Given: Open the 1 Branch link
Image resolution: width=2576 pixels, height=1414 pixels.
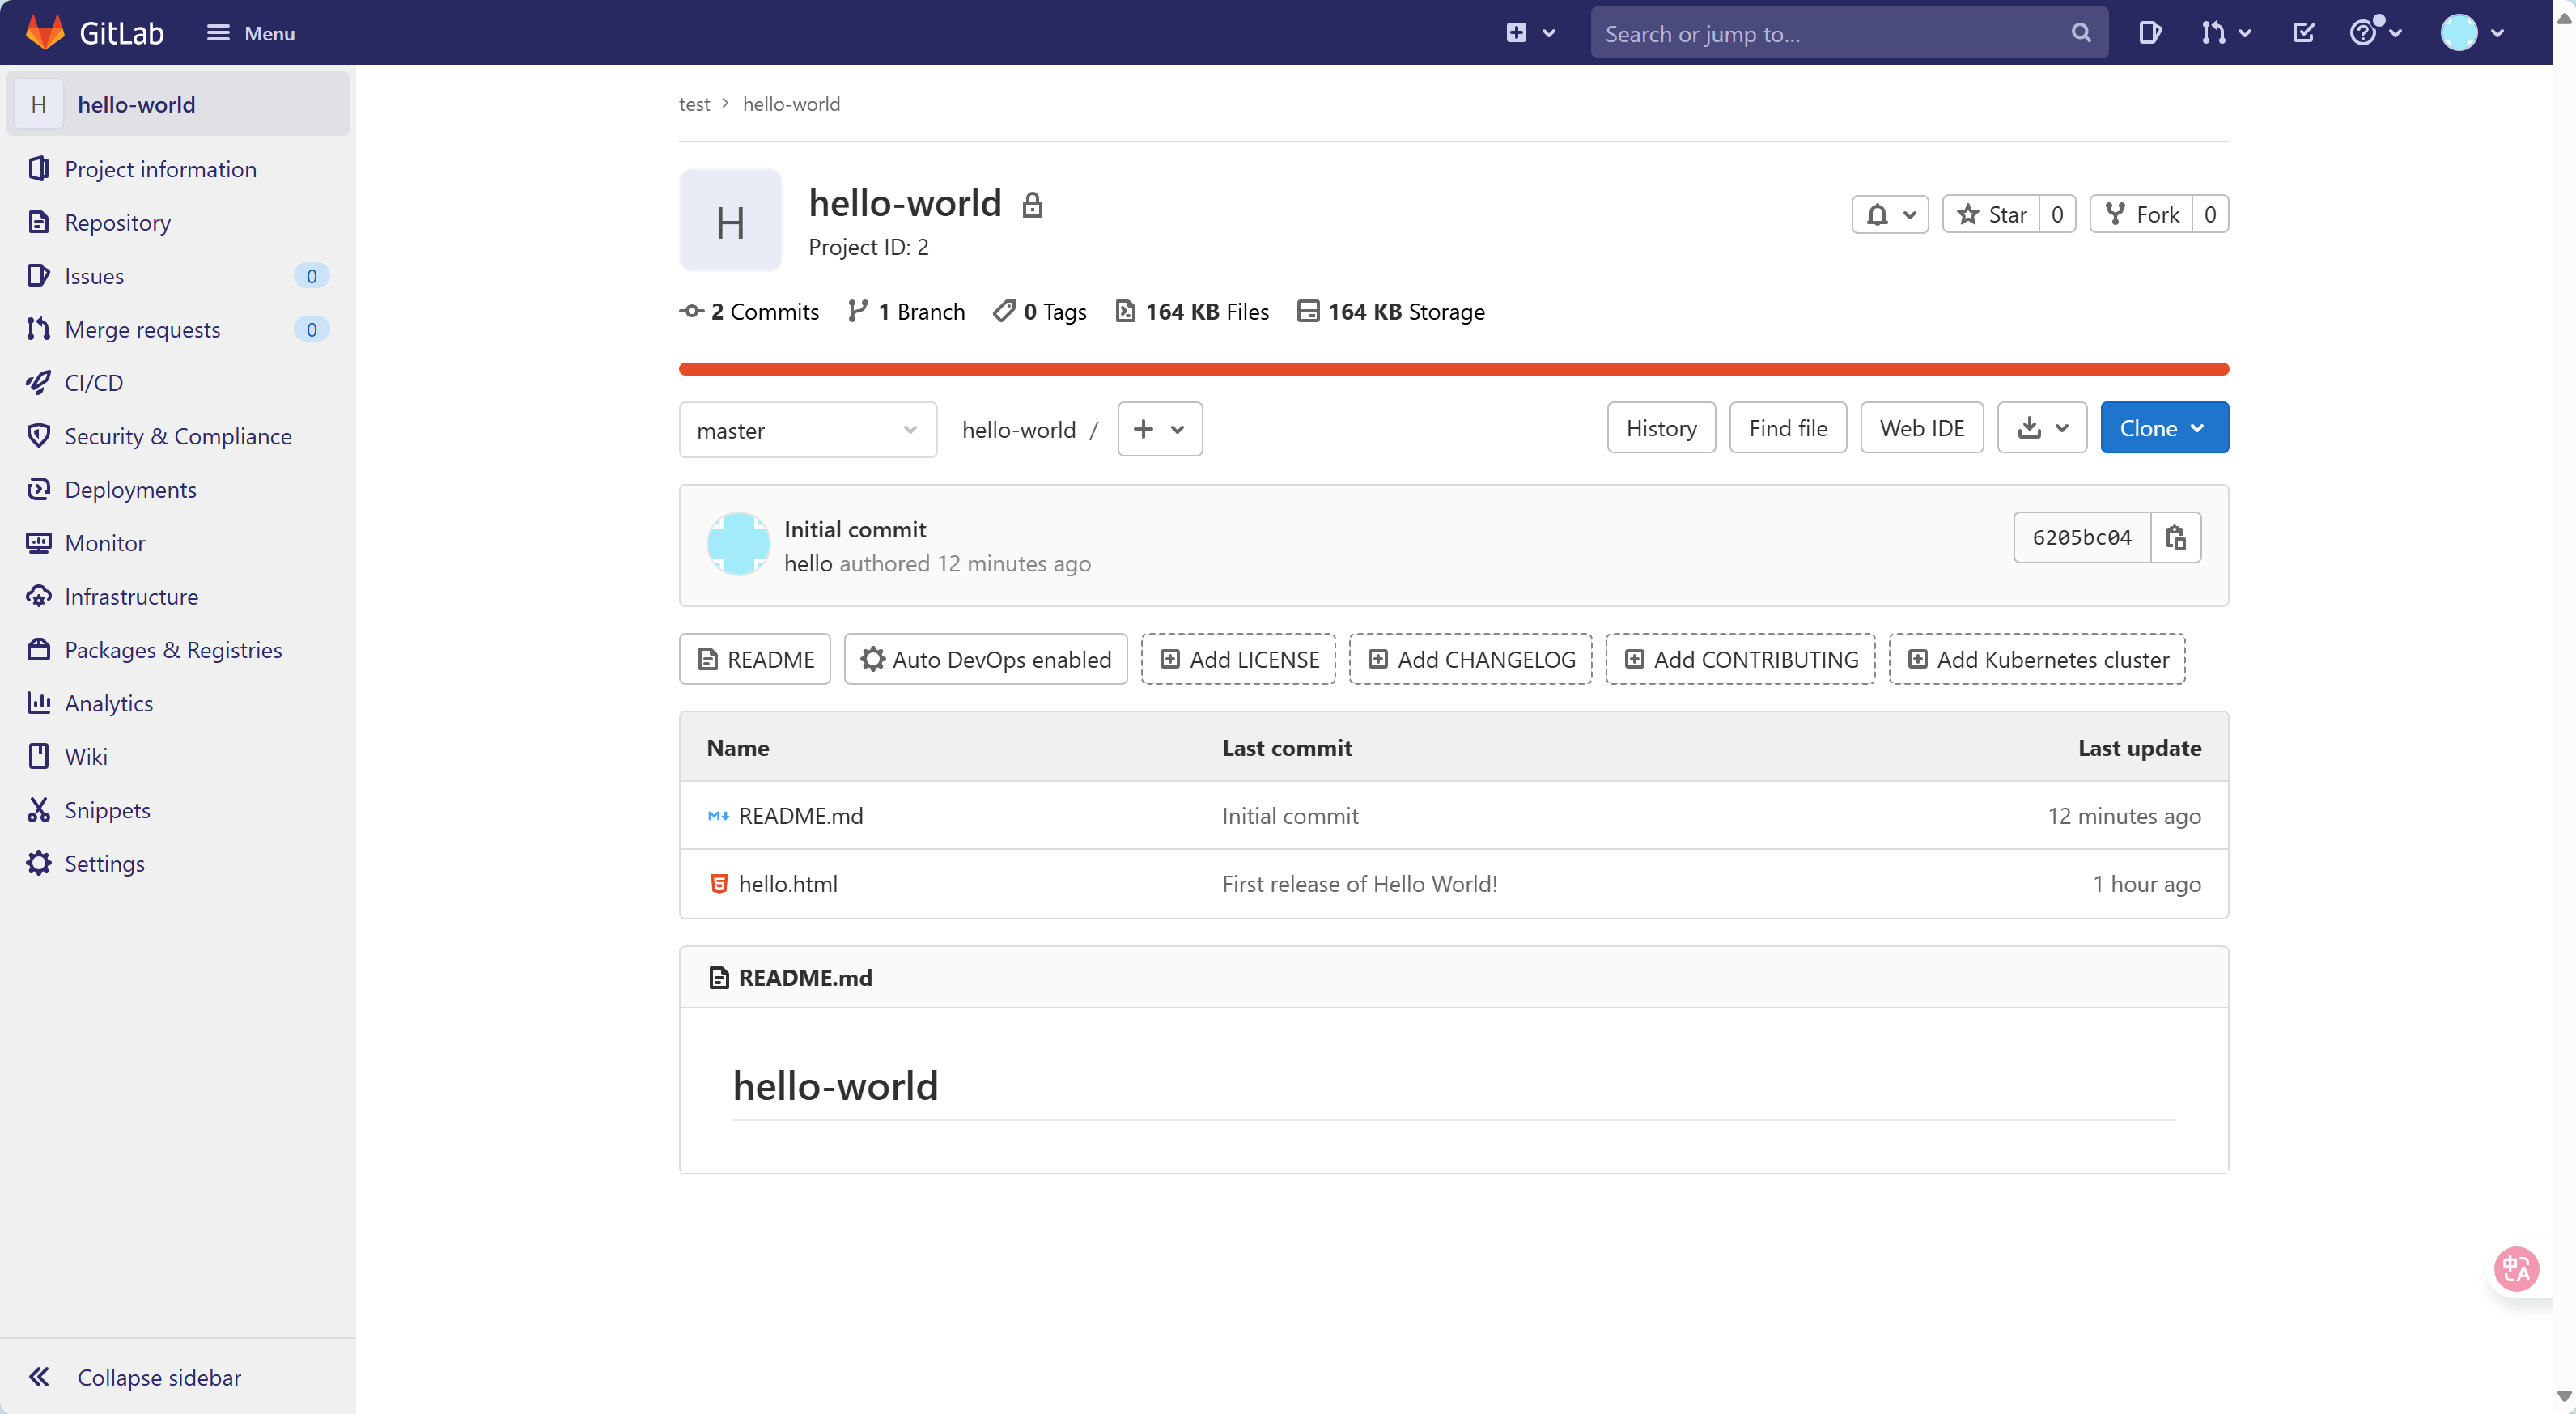Looking at the screenshot, I should tap(906, 312).
